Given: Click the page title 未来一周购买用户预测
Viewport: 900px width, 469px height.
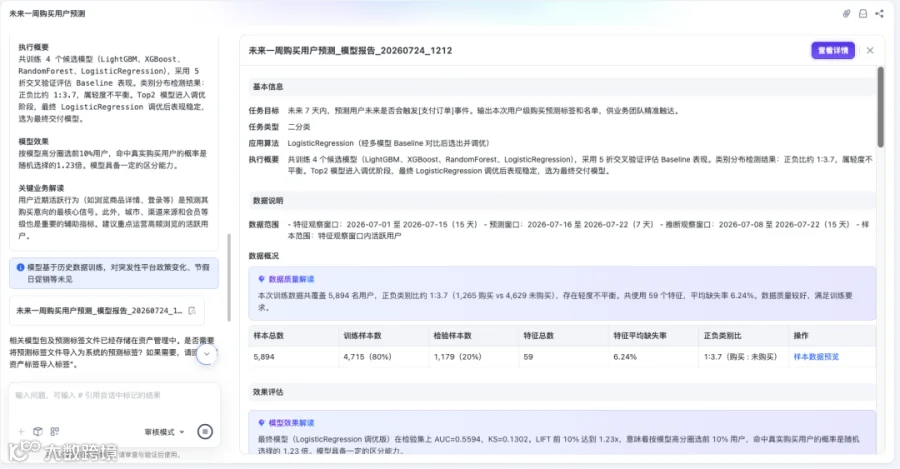Looking at the screenshot, I should point(47,13).
